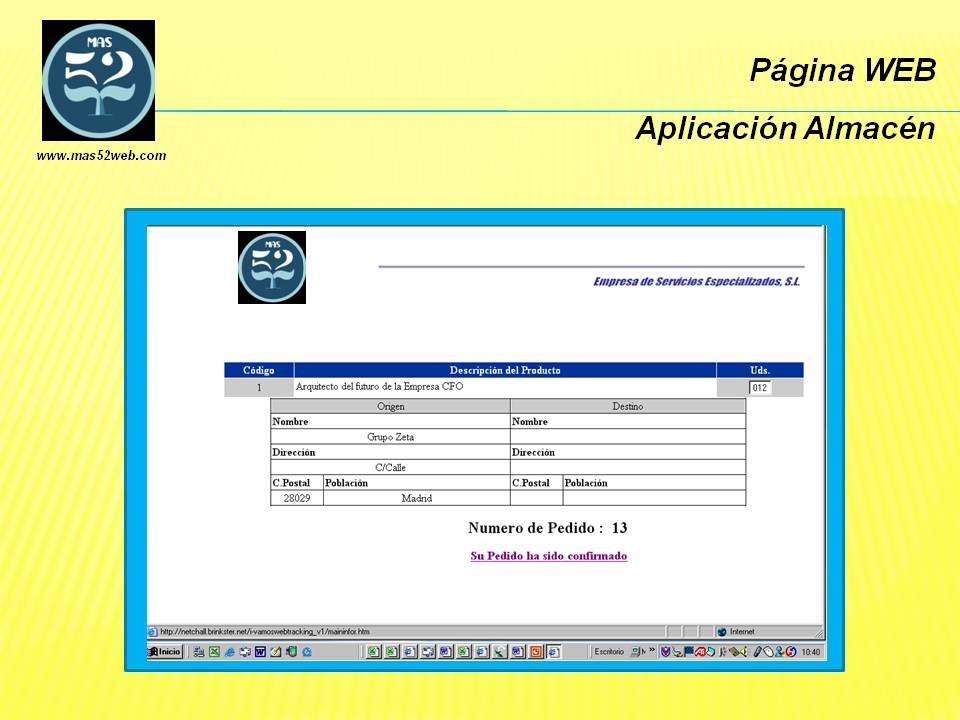Image resolution: width=960 pixels, height=720 pixels.
Task: Expand the taskbar chevron overflow arrows
Action: pos(652,652)
